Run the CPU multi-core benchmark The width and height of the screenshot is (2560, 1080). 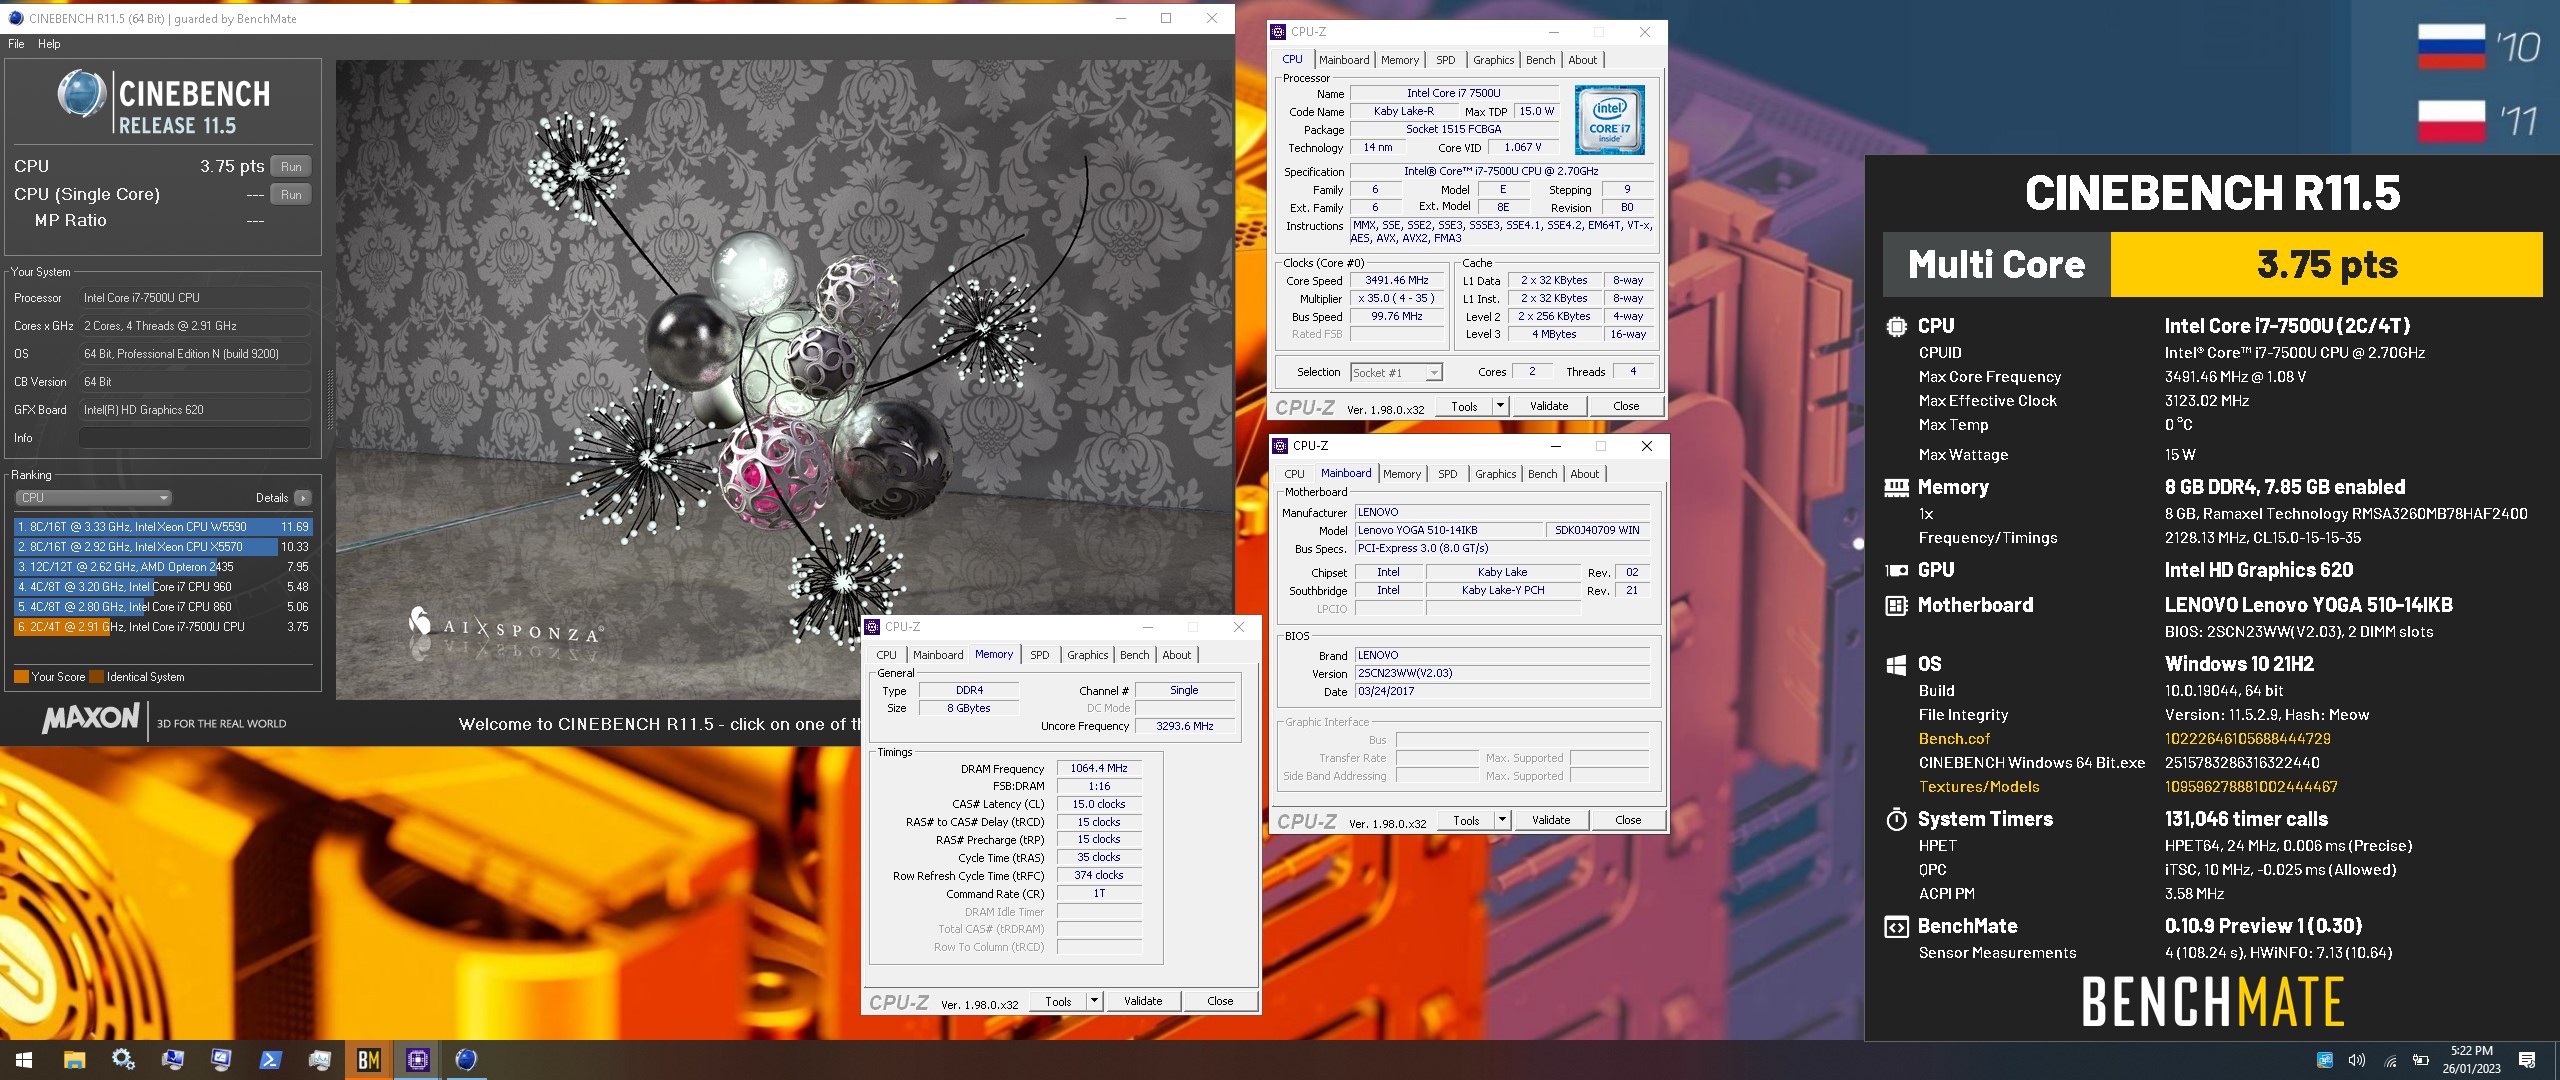point(291,167)
